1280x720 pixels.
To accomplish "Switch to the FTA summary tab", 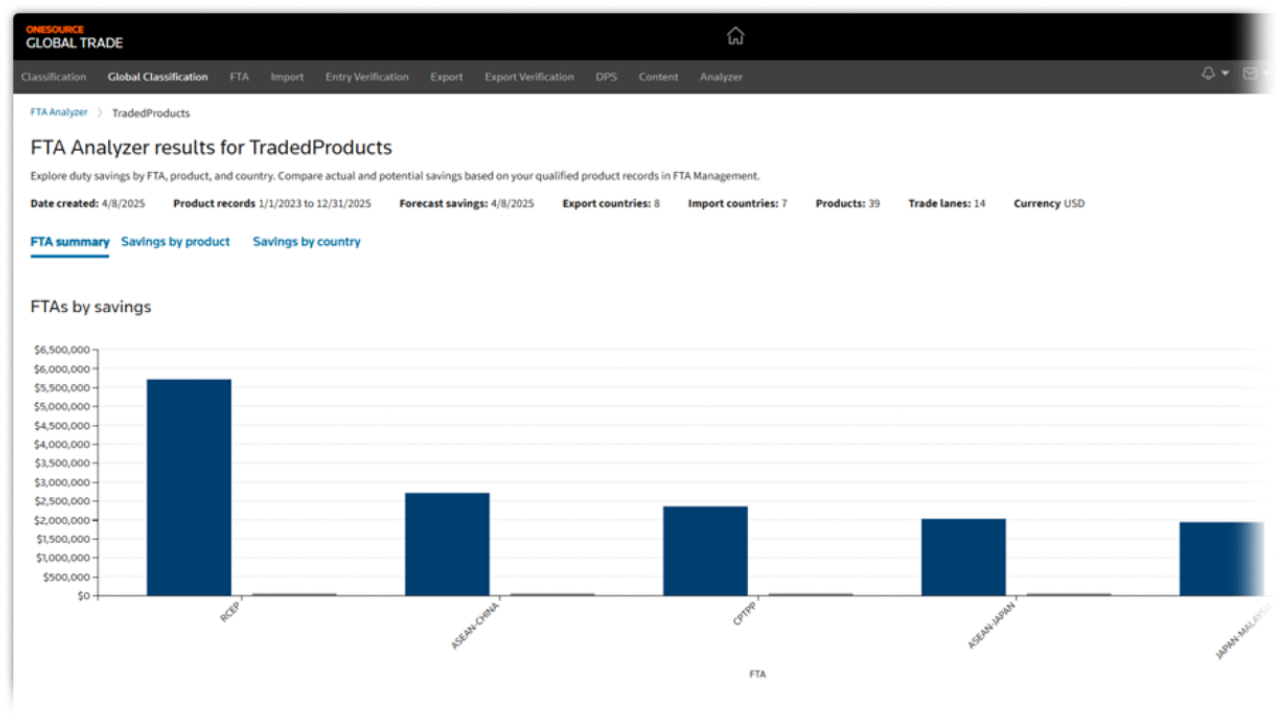I will (x=69, y=241).
